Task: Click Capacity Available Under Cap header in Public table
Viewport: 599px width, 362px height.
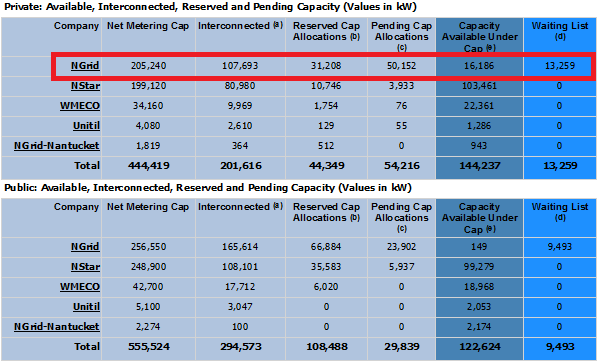Action: coord(480,218)
